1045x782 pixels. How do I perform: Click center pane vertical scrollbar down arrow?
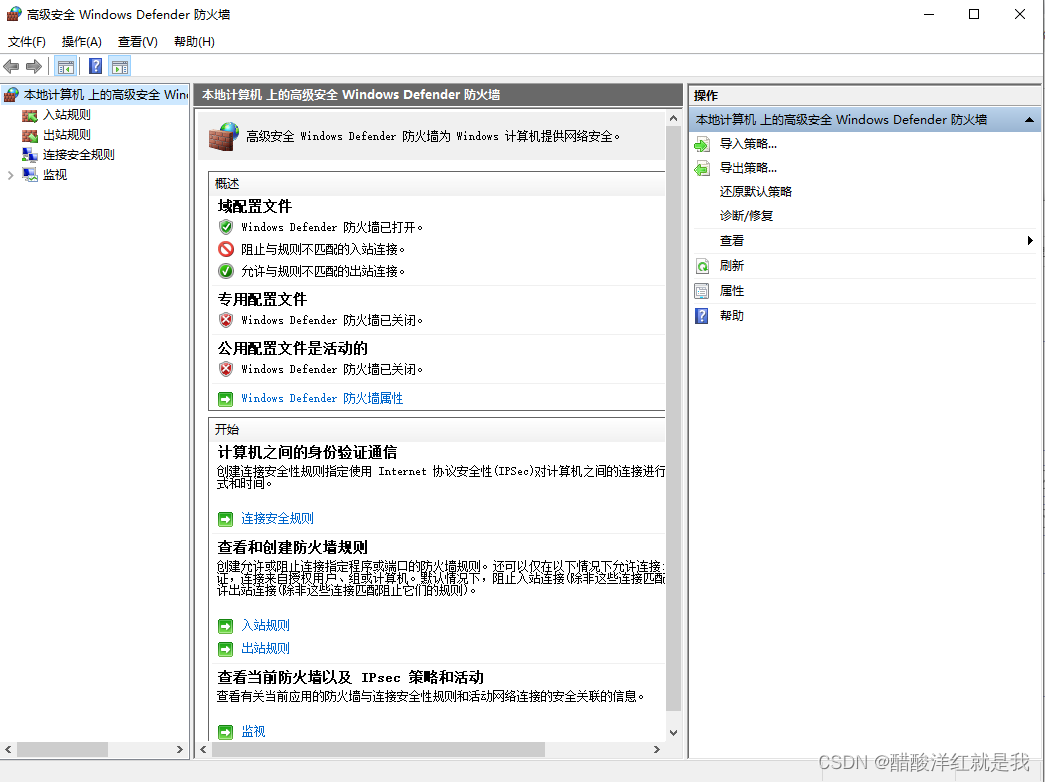673,733
